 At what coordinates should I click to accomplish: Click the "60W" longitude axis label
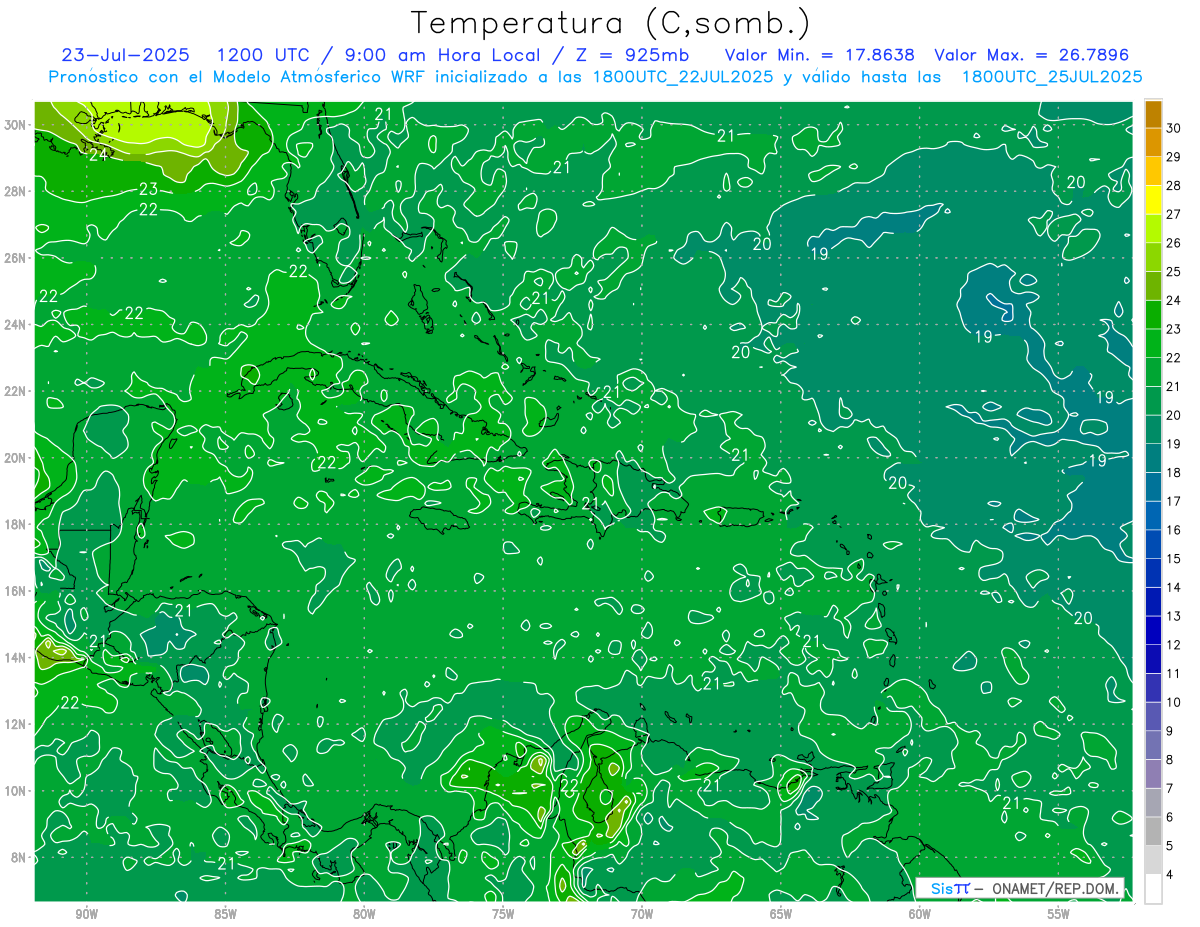click(920, 914)
